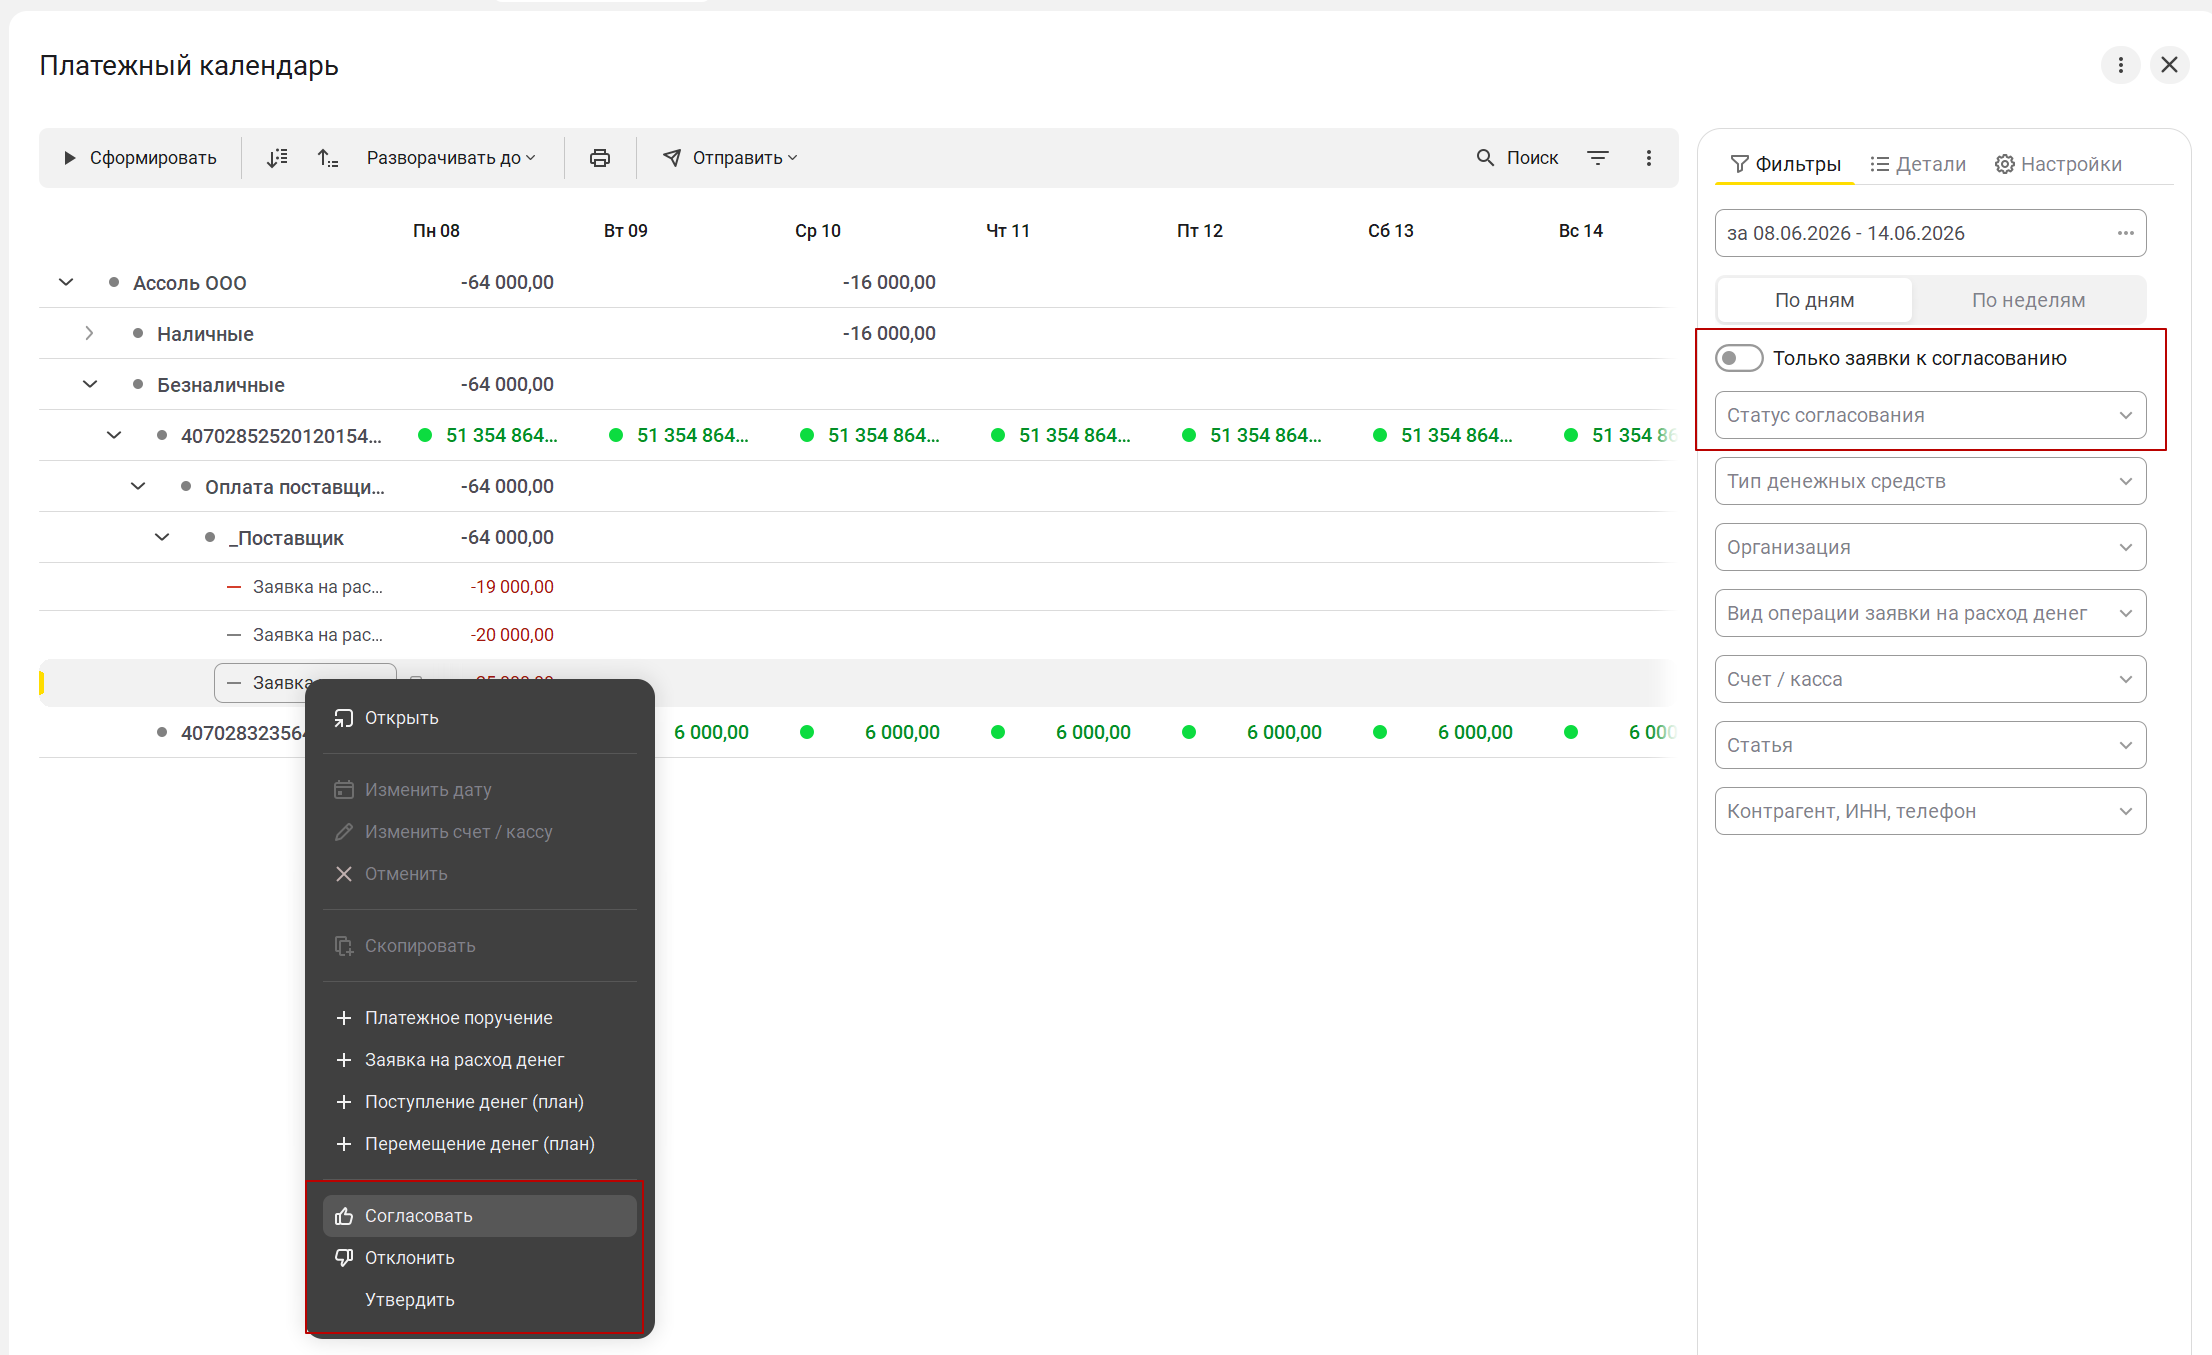This screenshot has width=2212, height=1355.
Task: Click Наличные amount -16 000,00 on Ср 10
Action: 889,333
